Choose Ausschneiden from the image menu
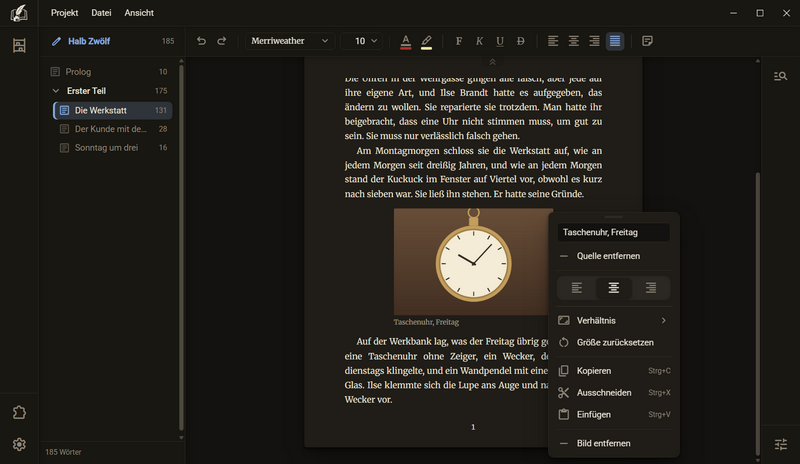The image size is (800, 464). [614, 393]
